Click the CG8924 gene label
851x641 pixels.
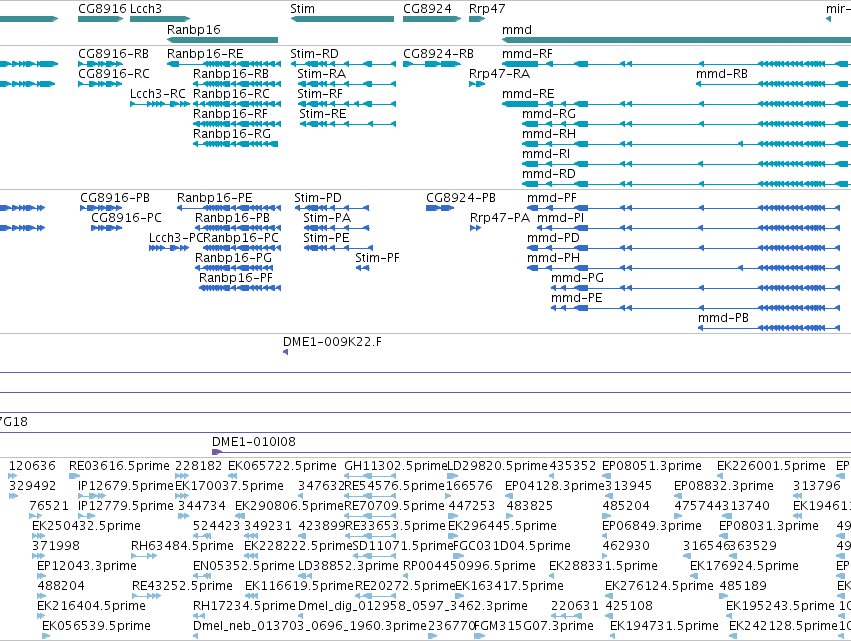pyautogui.click(x=427, y=9)
